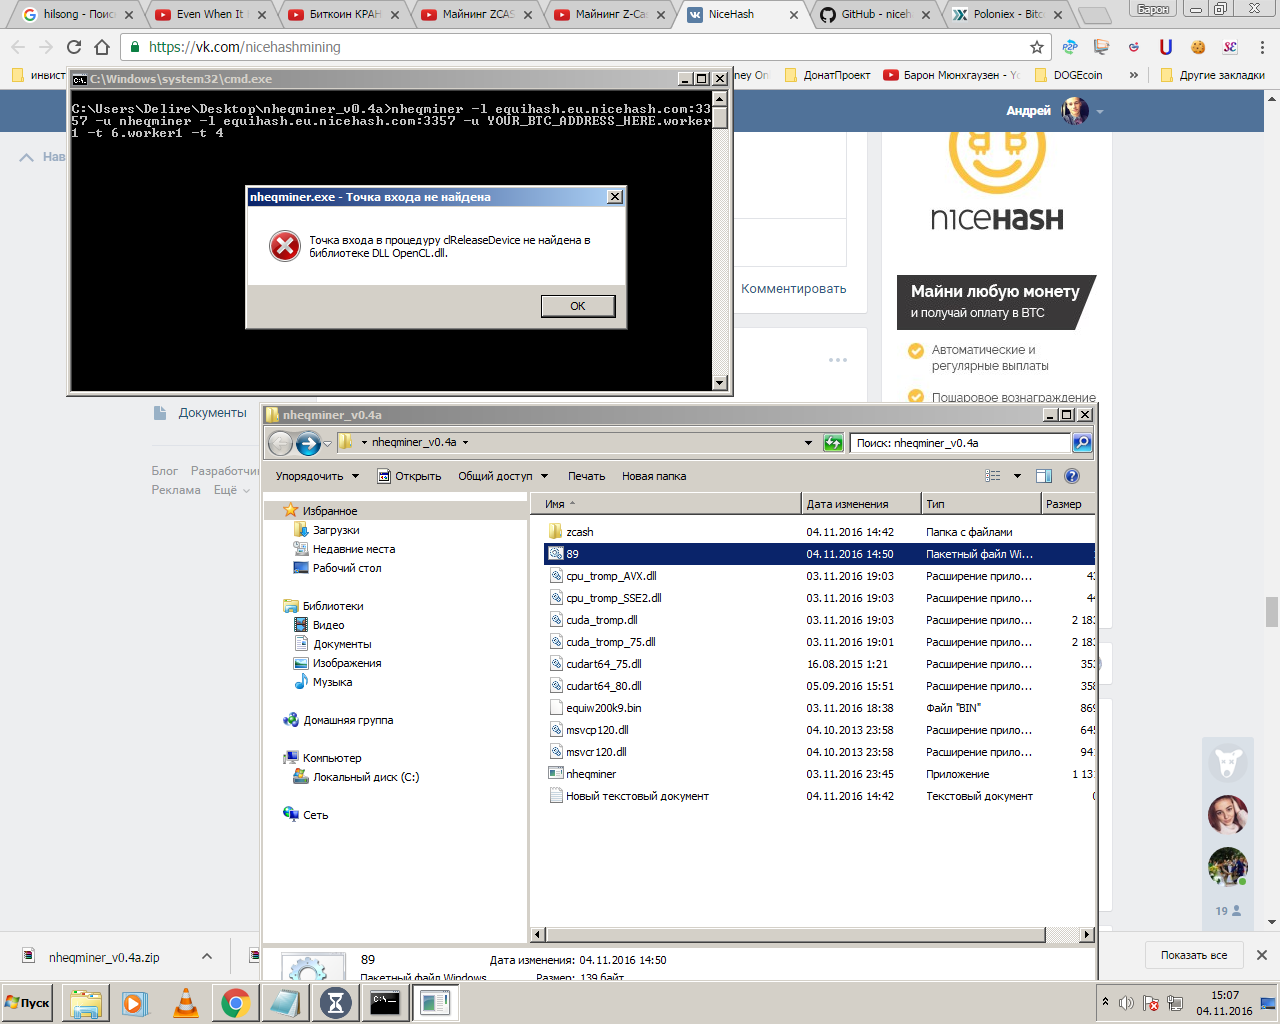Open Windows Explorer from taskbar
The width and height of the screenshot is (1280, 1024).
[86, 1003]
